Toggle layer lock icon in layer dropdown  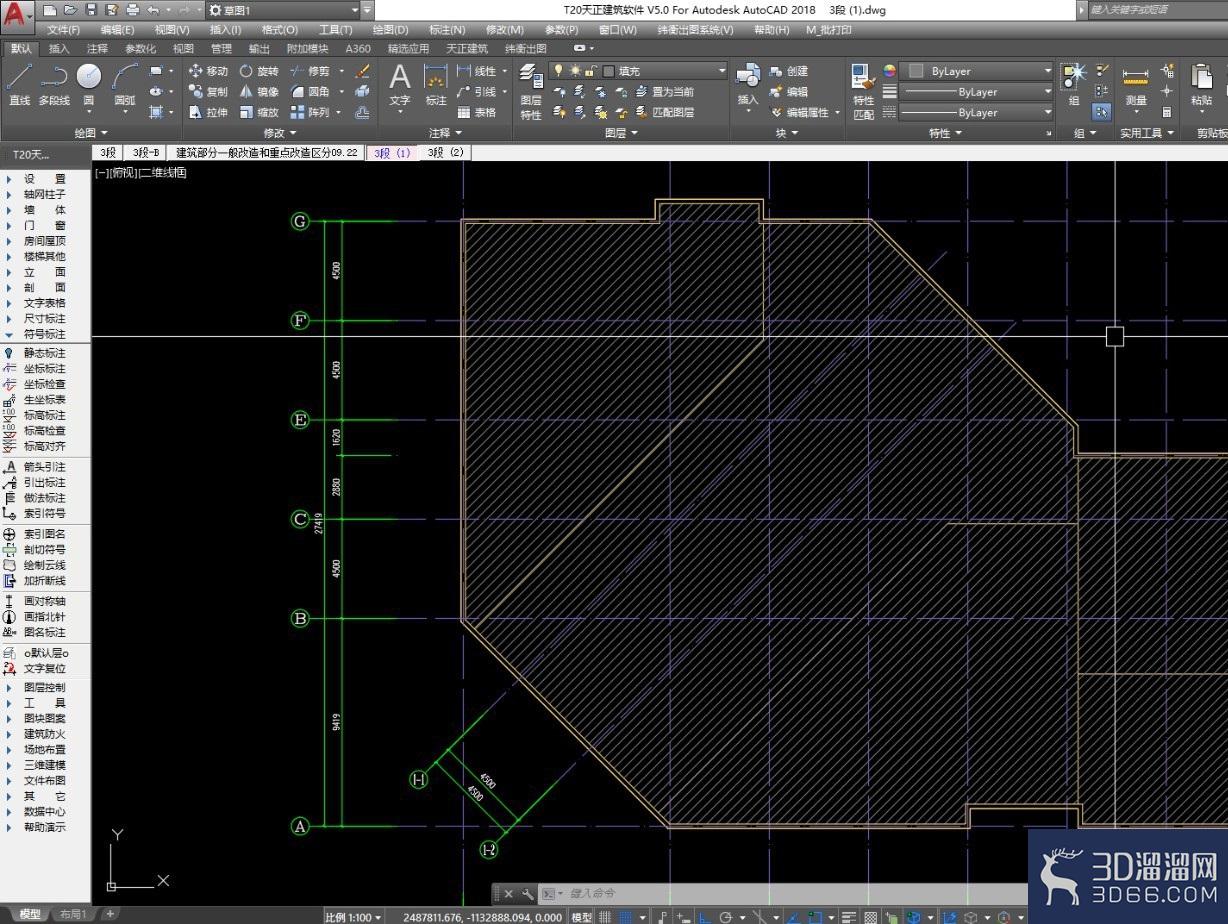pyautogui.click(x=592, y=71)
